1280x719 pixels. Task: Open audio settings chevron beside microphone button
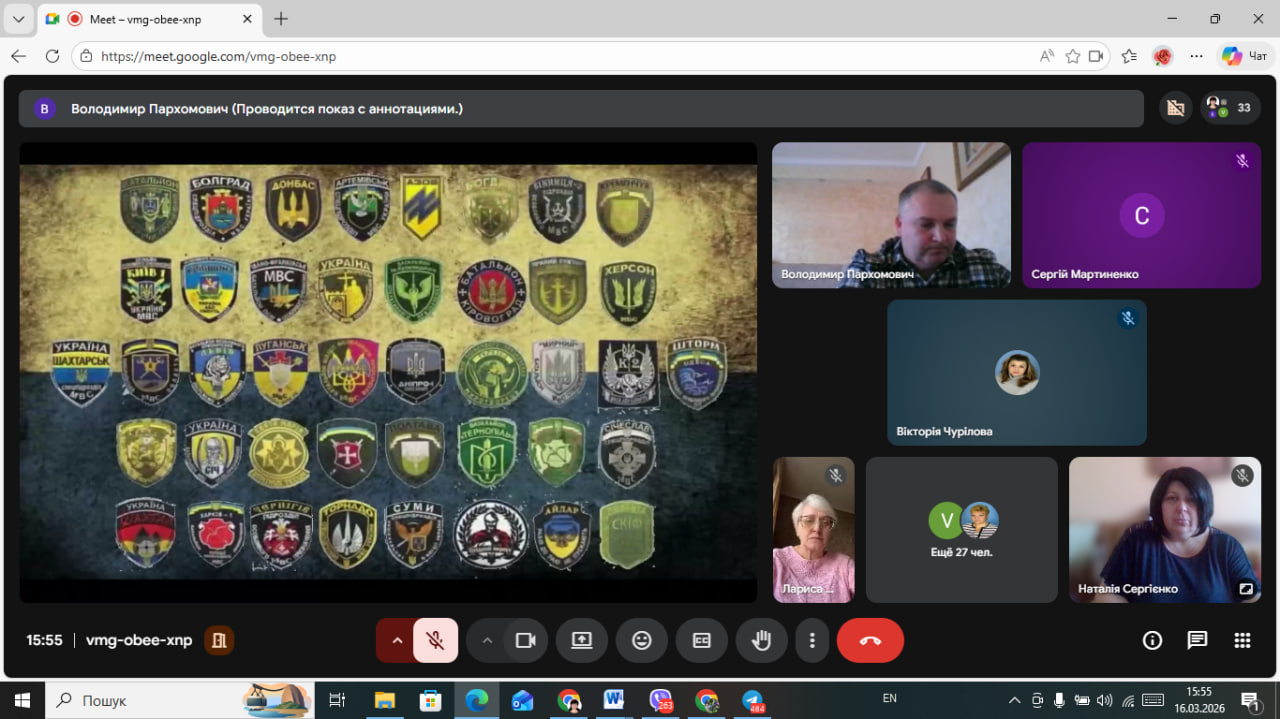coord(397,640)
